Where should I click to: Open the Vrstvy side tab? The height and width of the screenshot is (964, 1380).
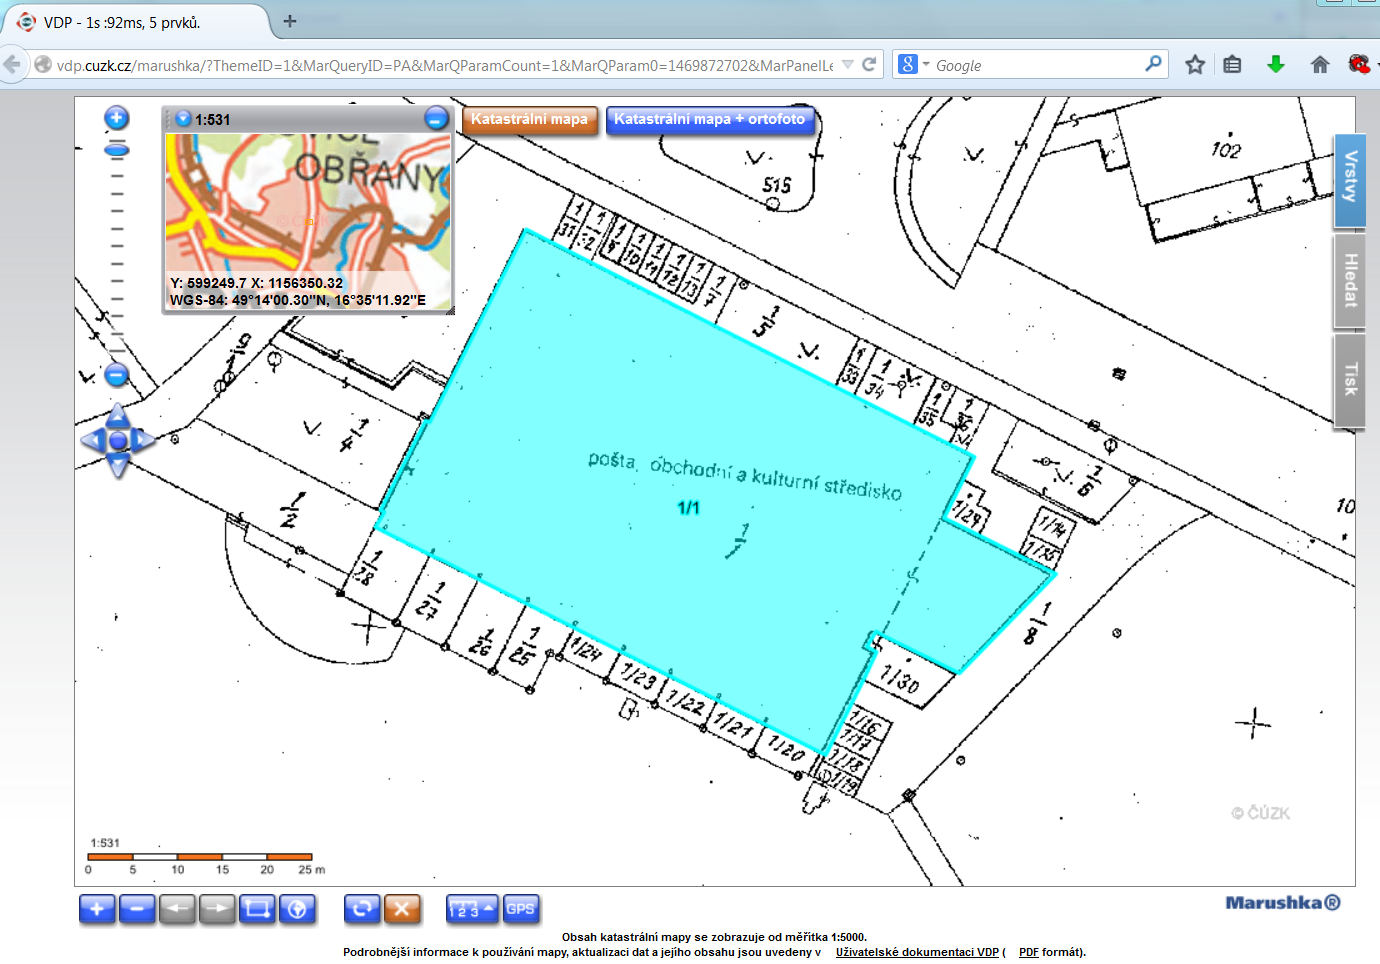point(1350,179)
